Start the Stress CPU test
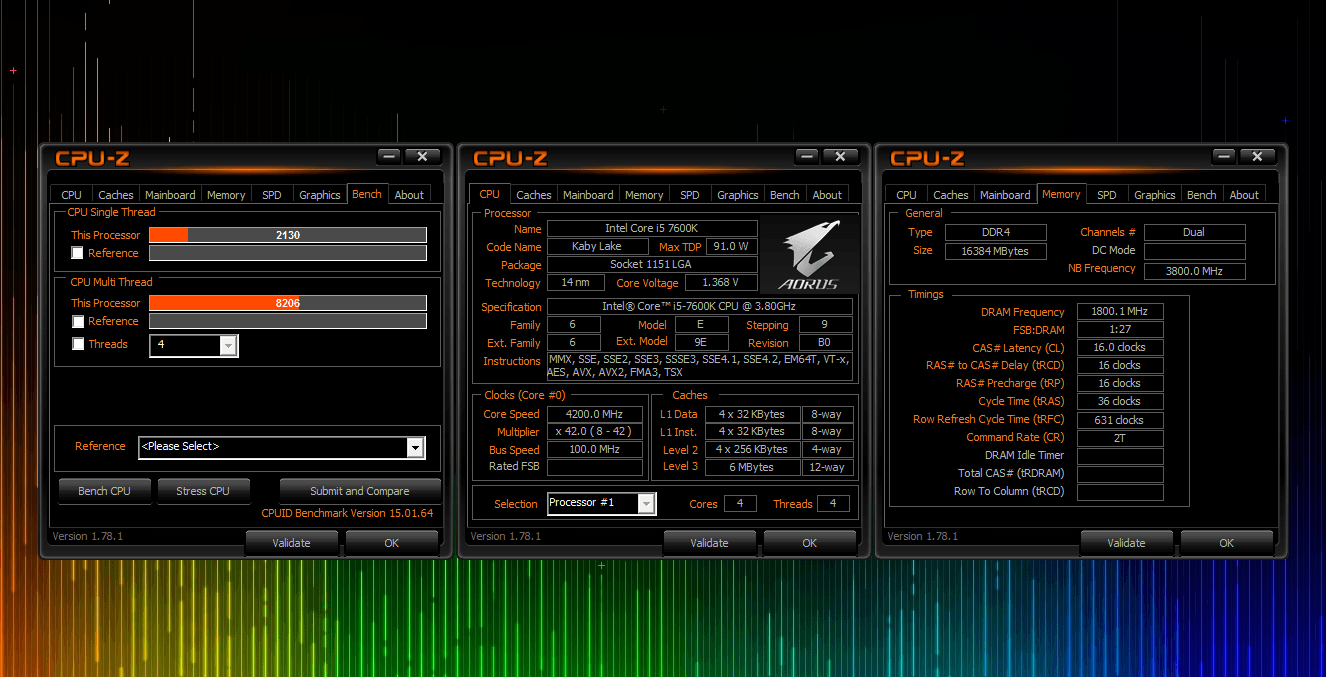This screenshot has height=677, width=1326. point(203,491)
